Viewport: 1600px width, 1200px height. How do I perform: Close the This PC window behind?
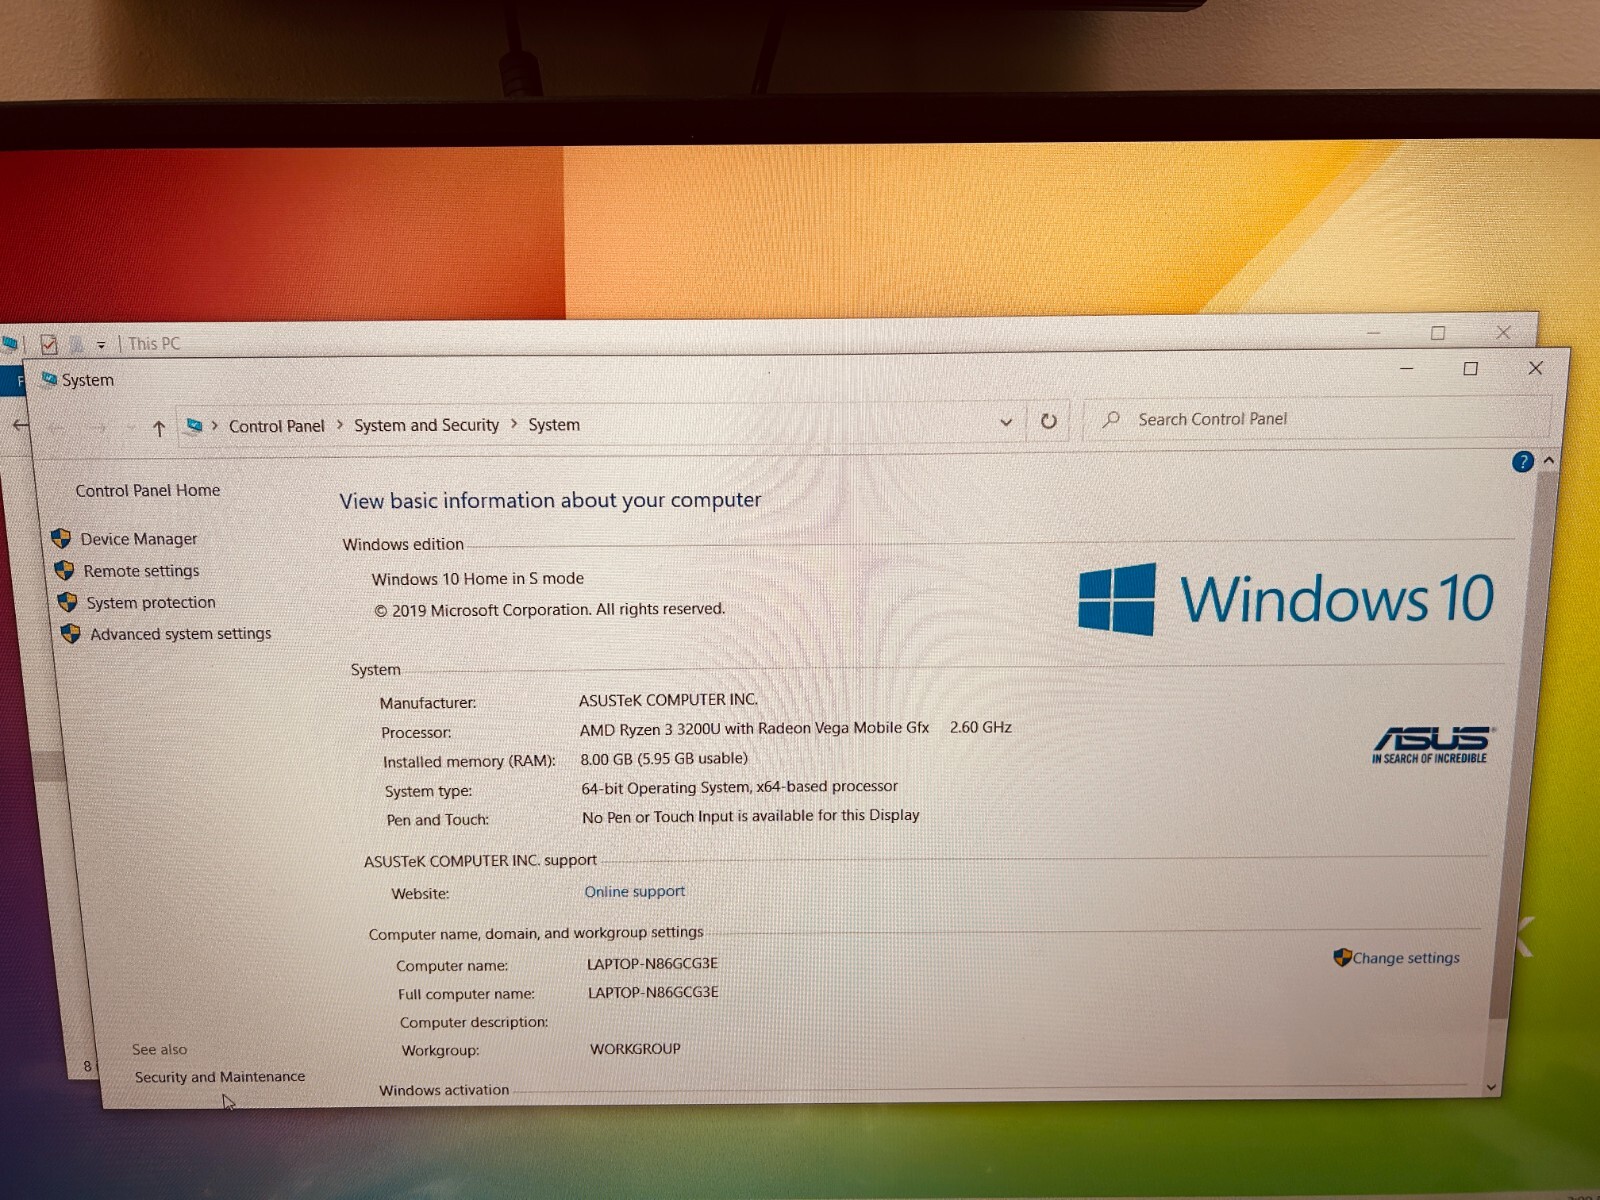tap(1503, 332)
